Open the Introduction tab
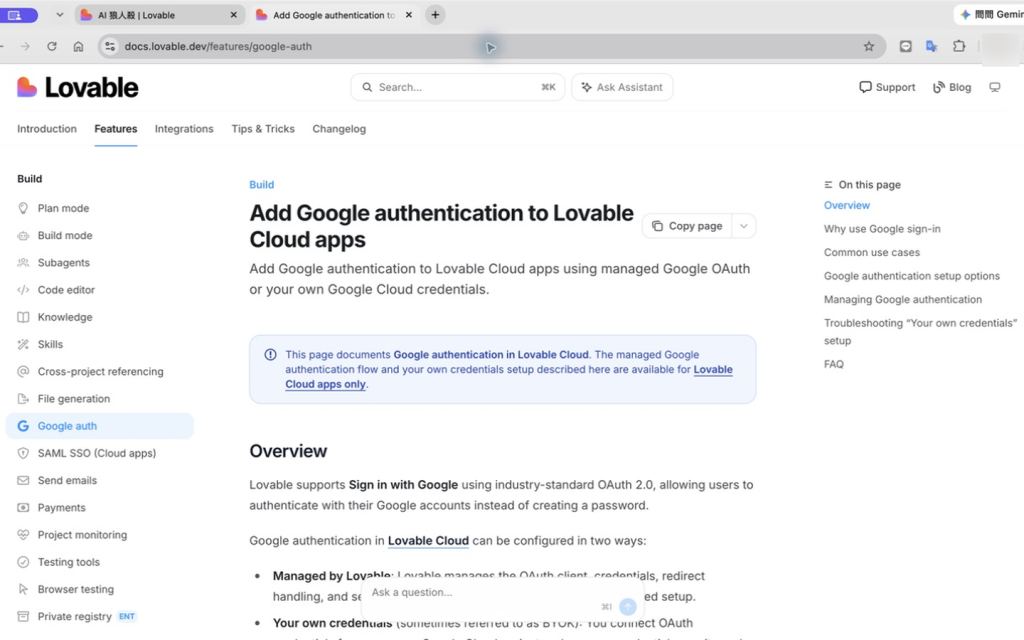This screenshot has height=640, width=1024. (47, 129)
